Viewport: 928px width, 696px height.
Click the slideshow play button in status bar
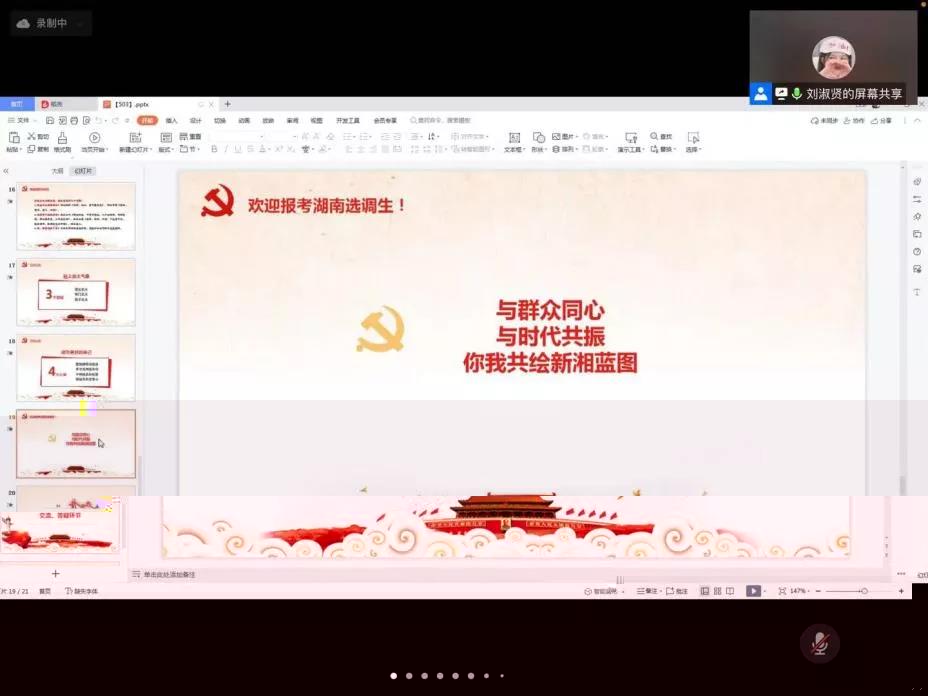click(x=753, y=591)
